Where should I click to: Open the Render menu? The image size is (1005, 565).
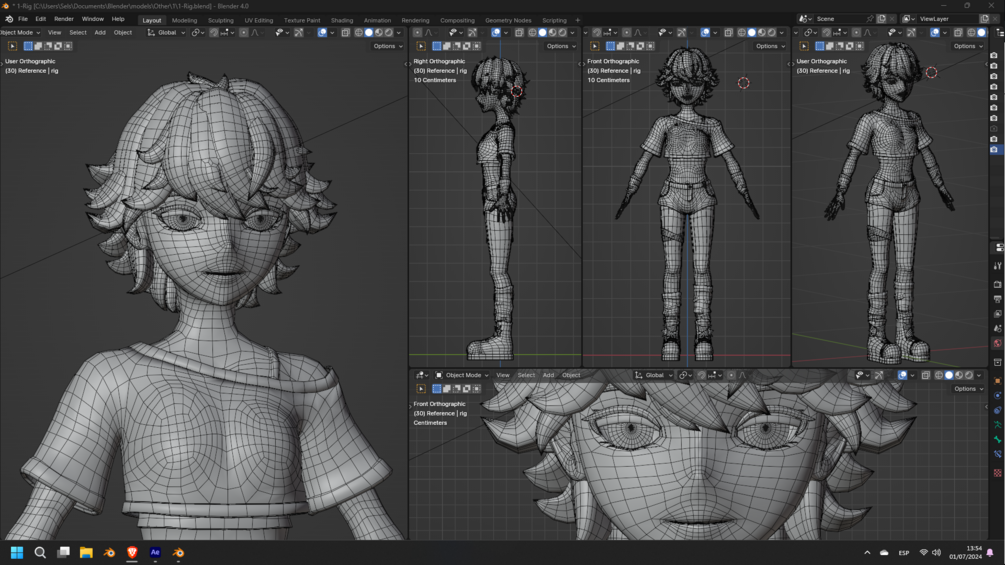tap(64, 19)
